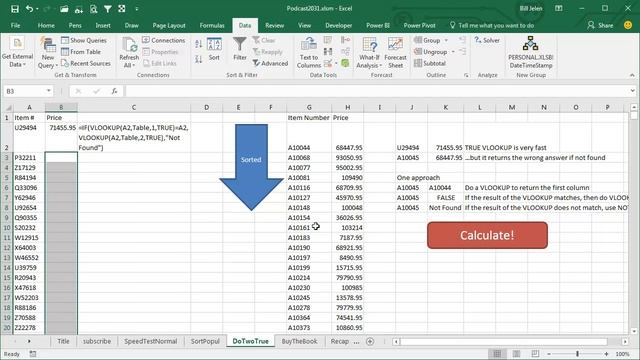Switch to the Formulas tab

click(212, 25)
